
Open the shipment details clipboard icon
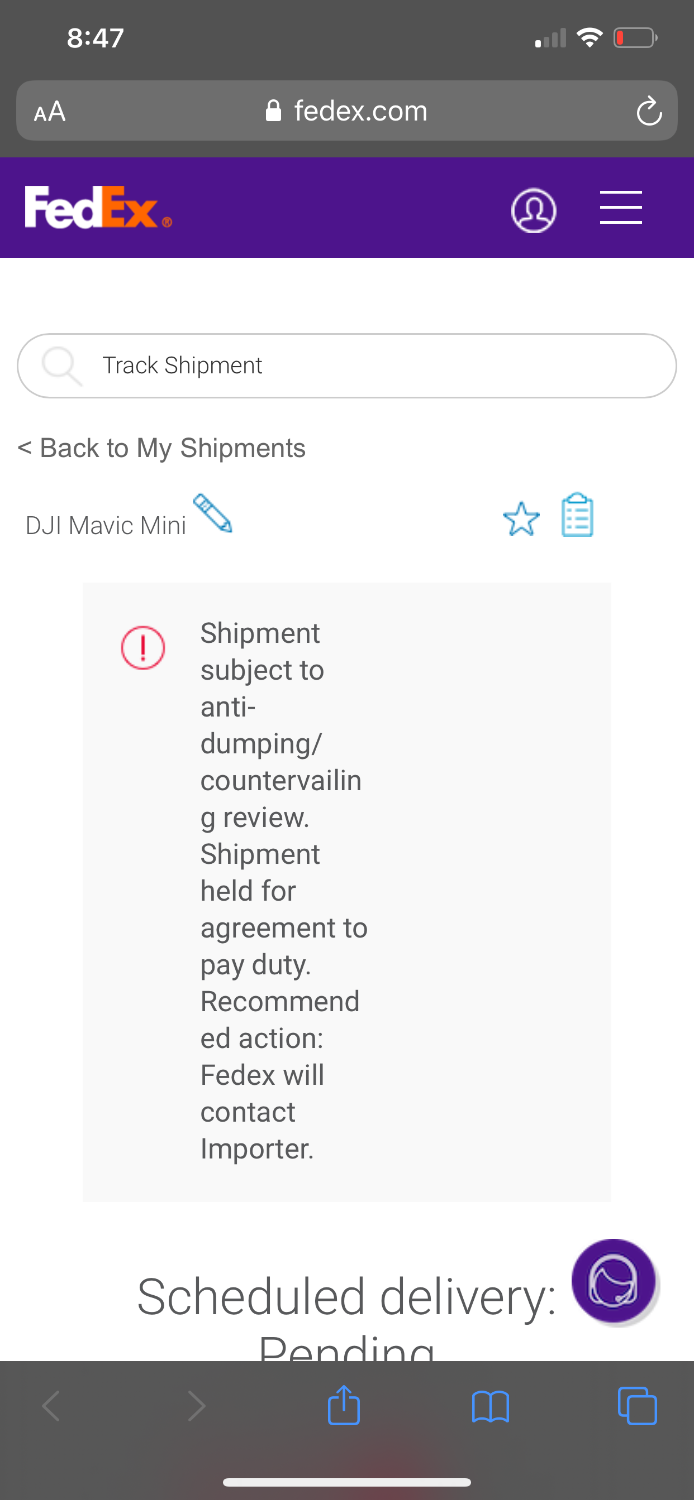click(577, 516)
